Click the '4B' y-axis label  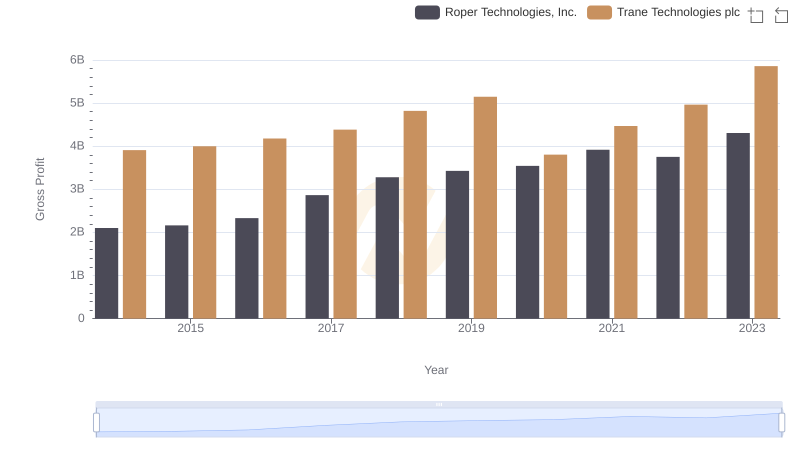[x=77, y=146]
